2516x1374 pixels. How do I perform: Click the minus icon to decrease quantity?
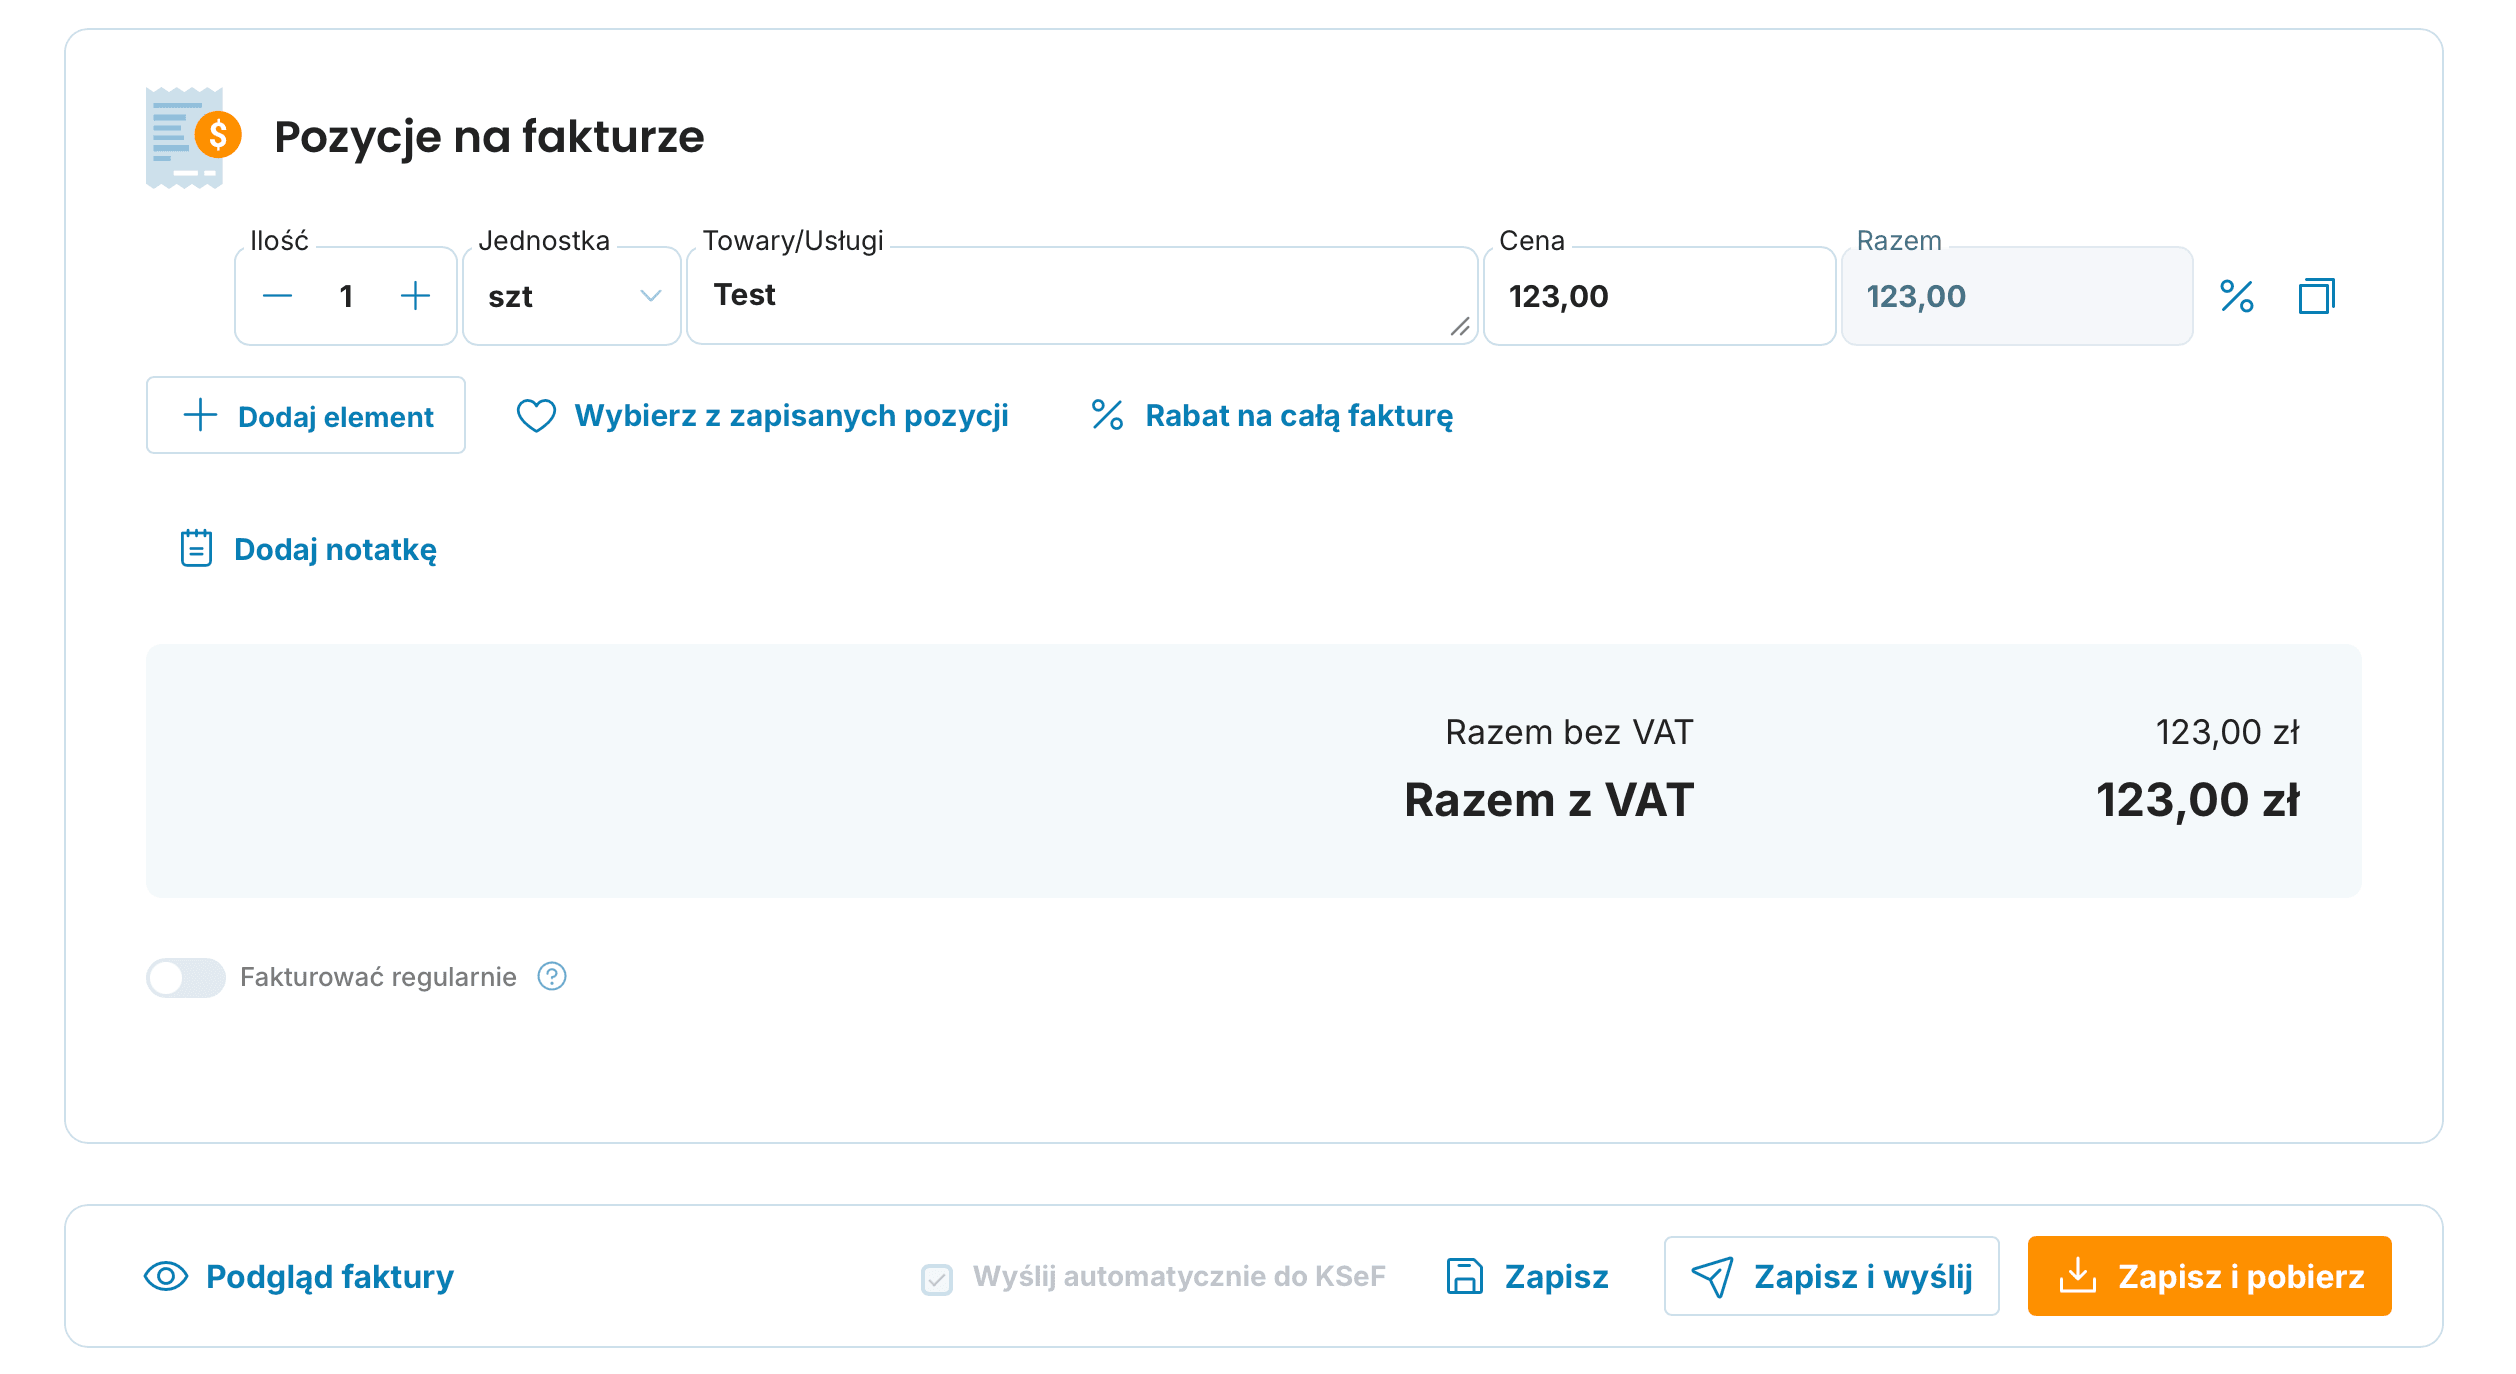pos(277,296)
